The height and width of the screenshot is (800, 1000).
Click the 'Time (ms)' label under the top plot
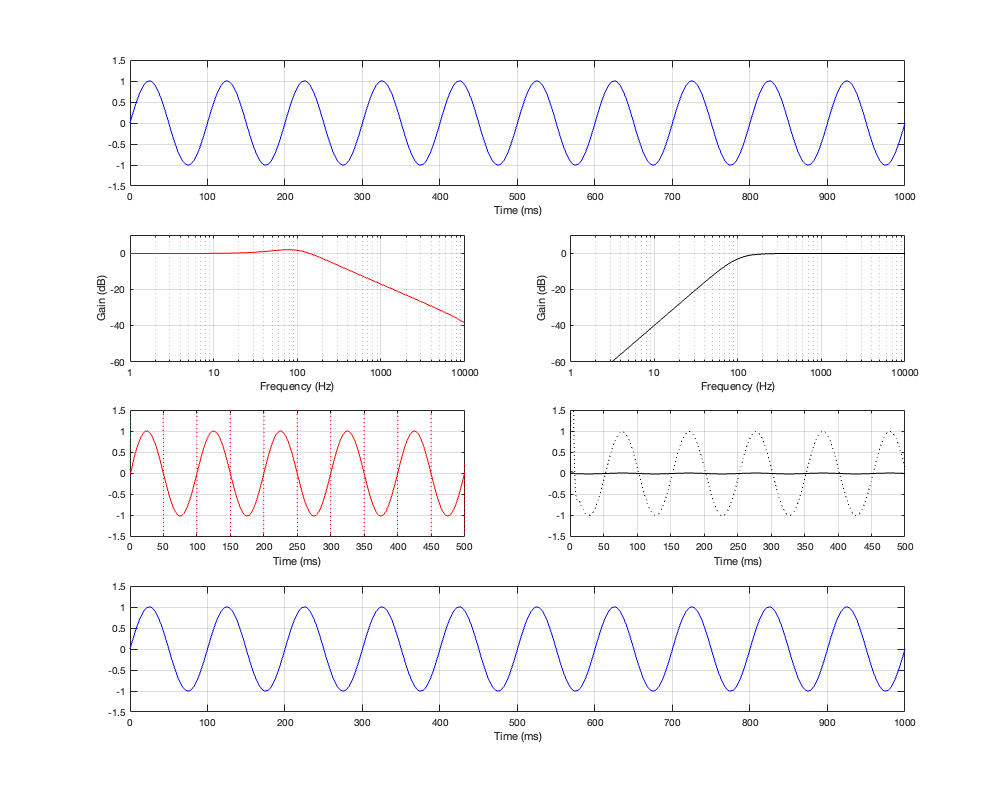point(517,211)
